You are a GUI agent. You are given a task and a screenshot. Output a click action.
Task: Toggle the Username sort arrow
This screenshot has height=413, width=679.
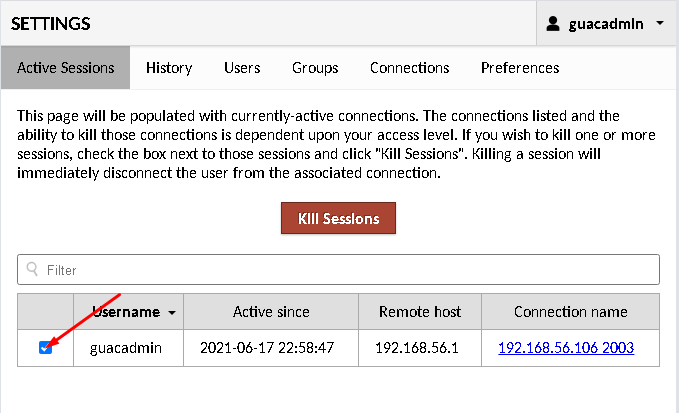pyautogui.click(x=172, y=313)
